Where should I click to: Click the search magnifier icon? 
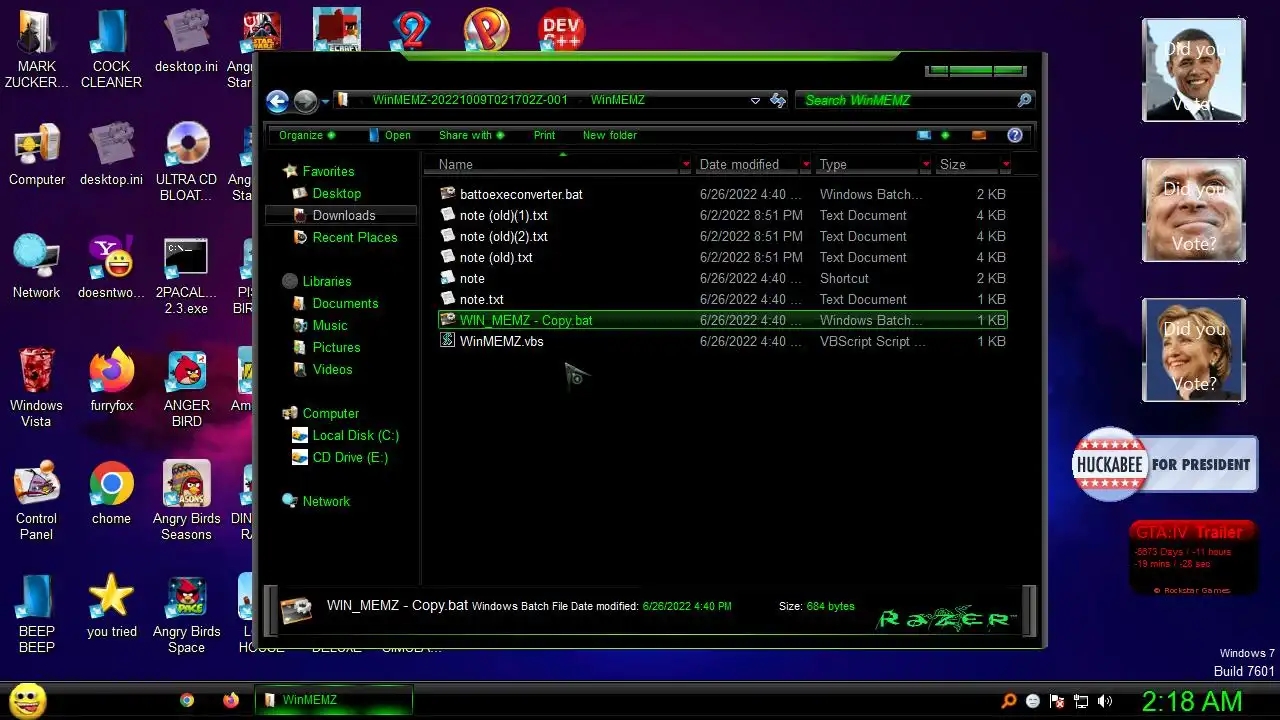pos(1024,100)
